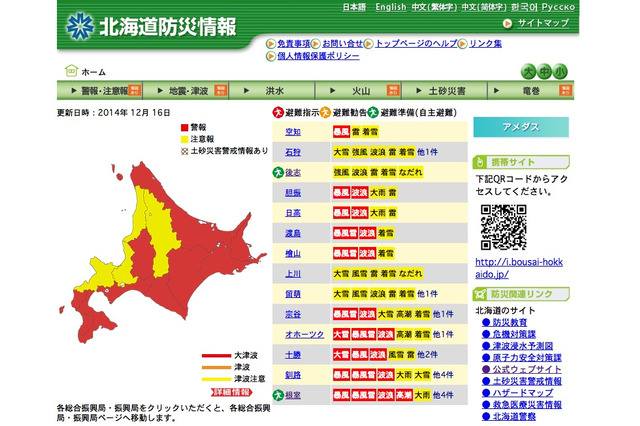The height and width of the screenshot is (426, 640).
Task: Open the サイトマップ link
Action: [543, 23]
